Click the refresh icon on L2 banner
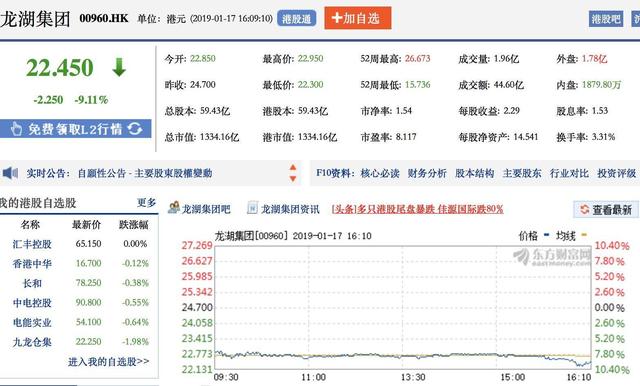Image resolution: width=640 pixels, height=386 pixels. click(x=135, y=129)
